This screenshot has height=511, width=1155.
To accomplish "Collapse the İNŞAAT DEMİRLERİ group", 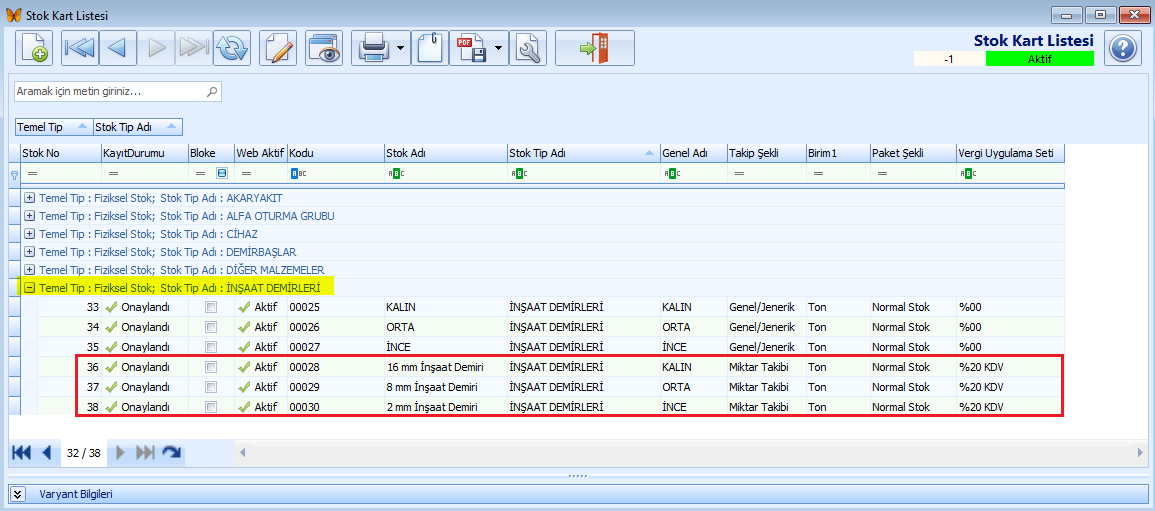I will pyautogui.click(x=29, y=288).
